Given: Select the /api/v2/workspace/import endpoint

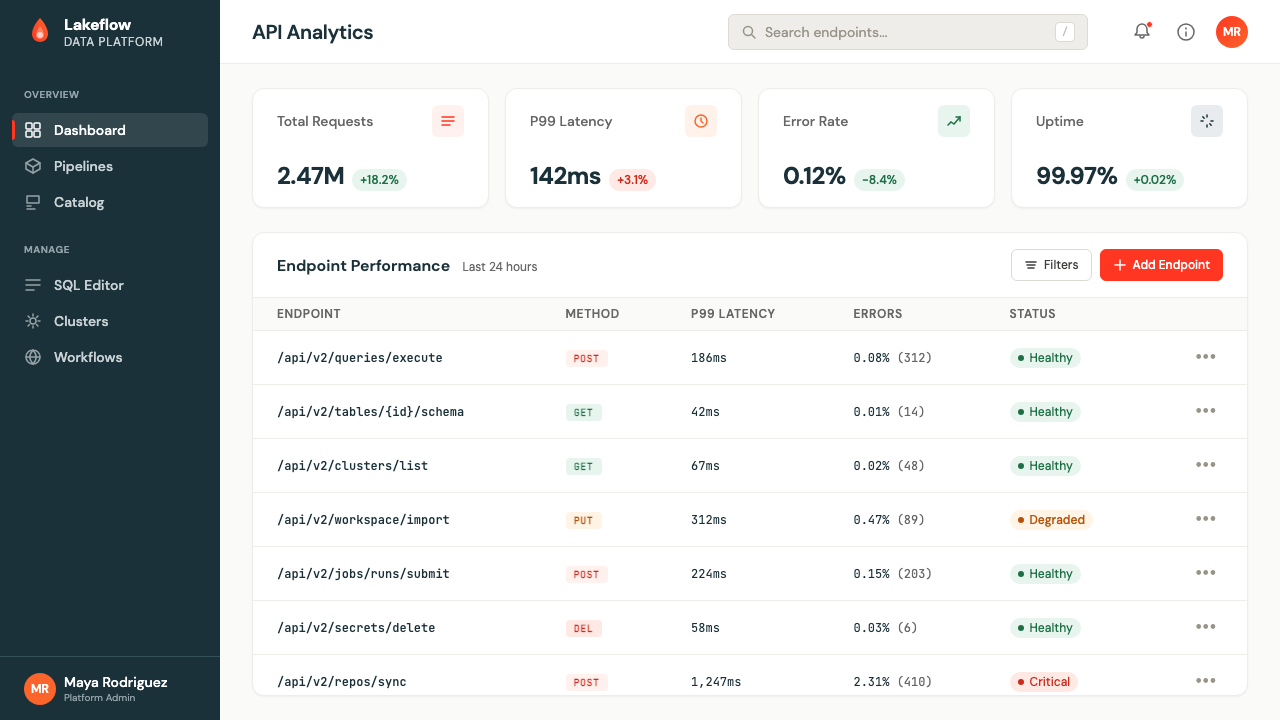Looking at the screenshot, I should point(363,520).
